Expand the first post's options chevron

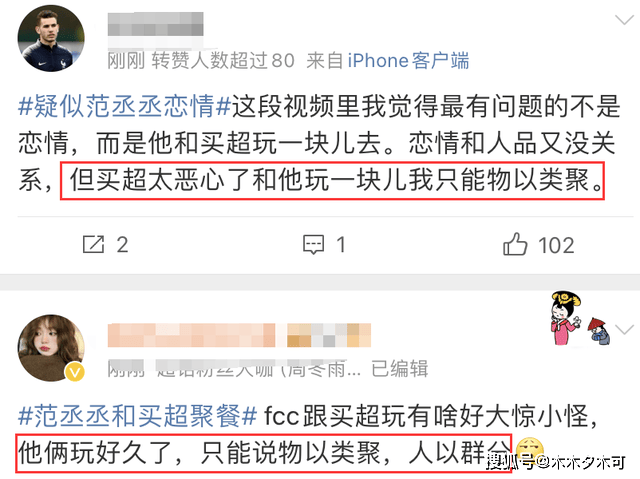click(x=624, y=20)
